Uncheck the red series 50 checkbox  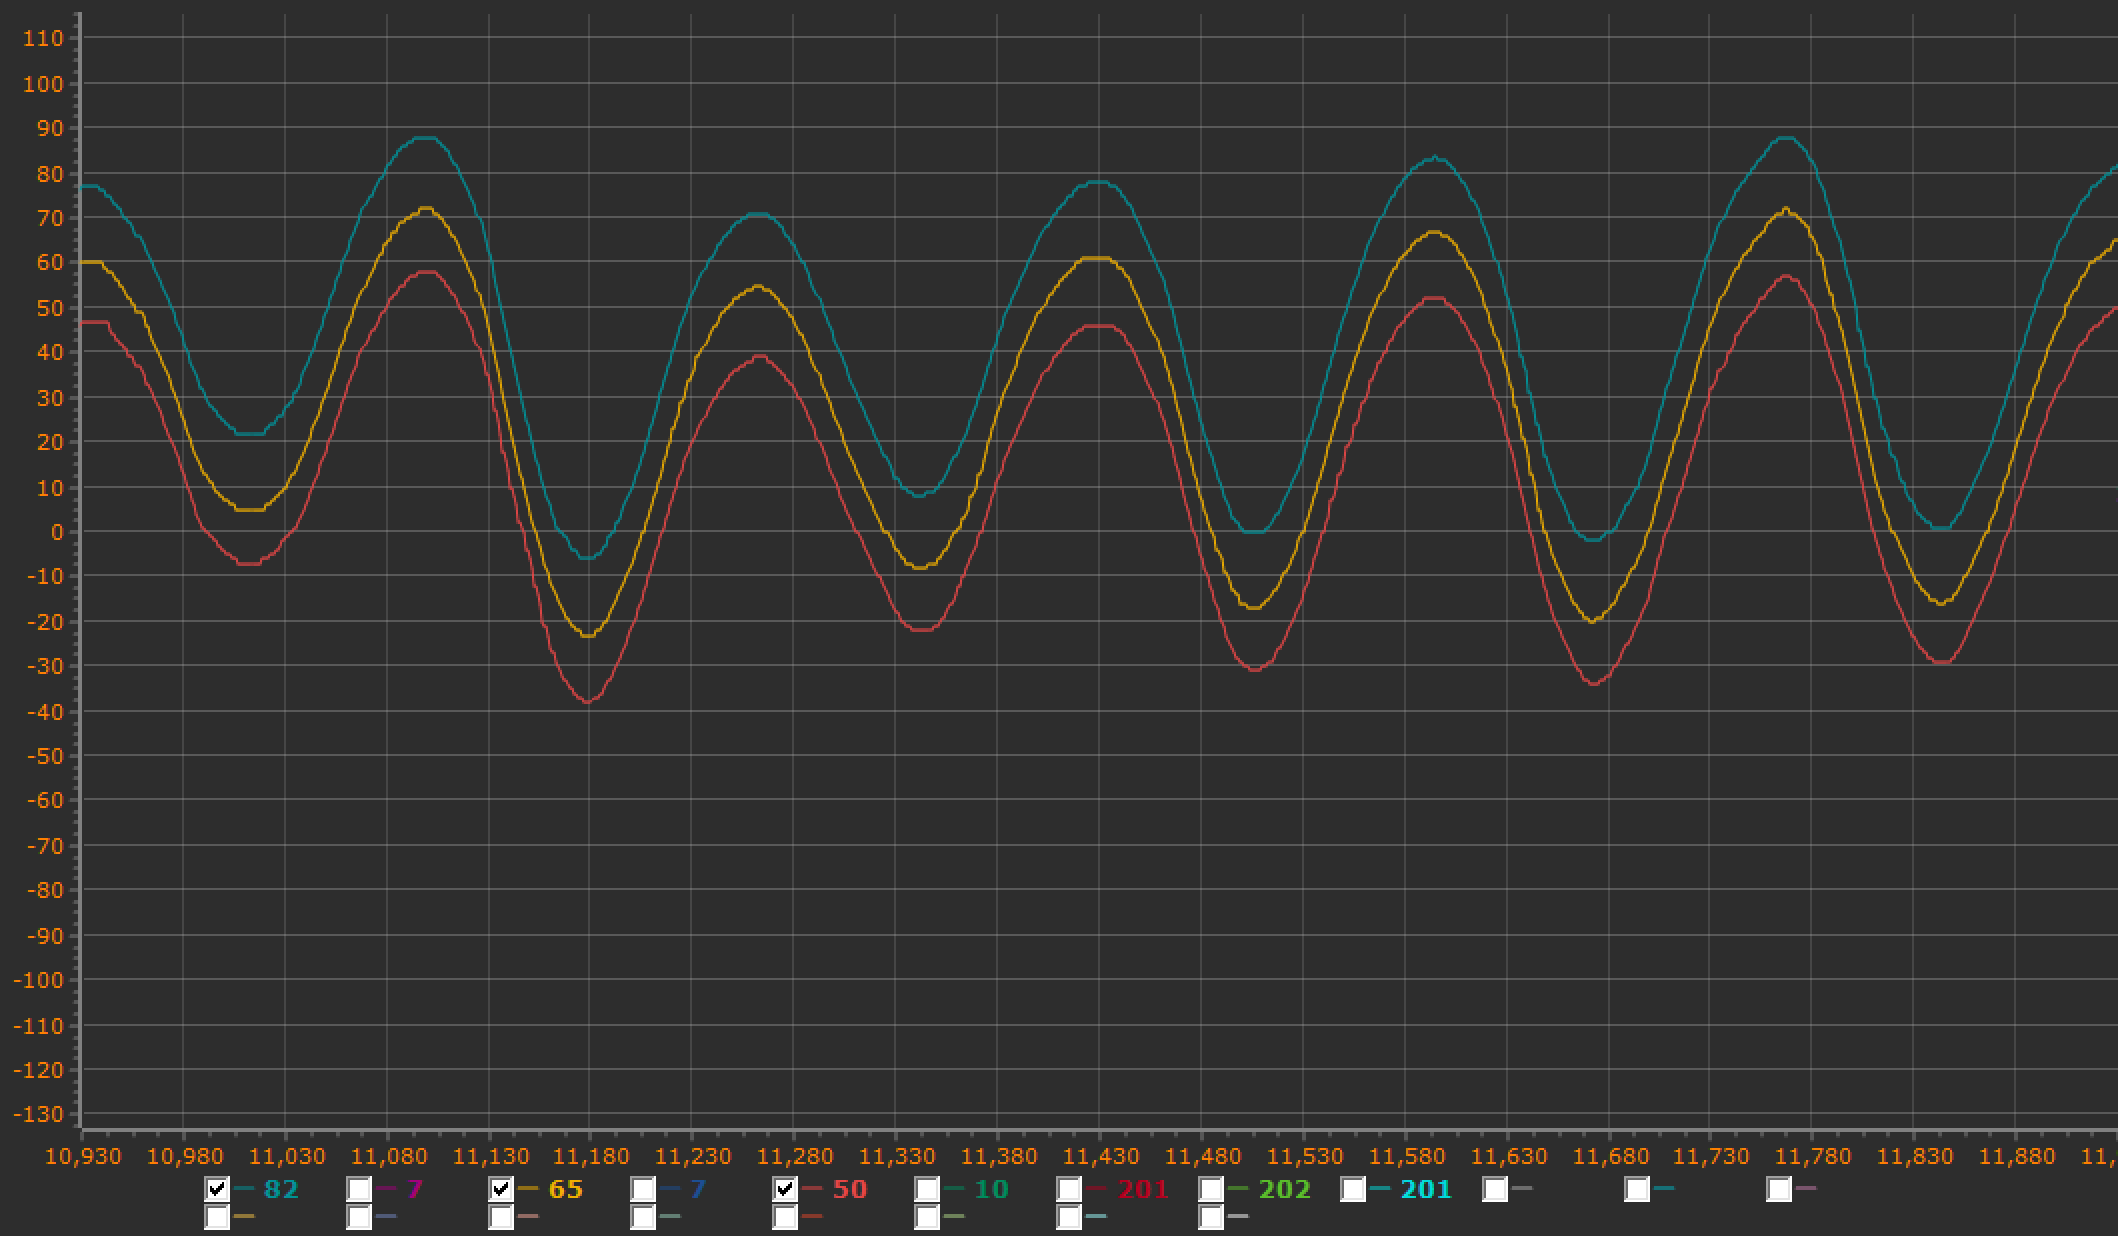[785, 1189]
